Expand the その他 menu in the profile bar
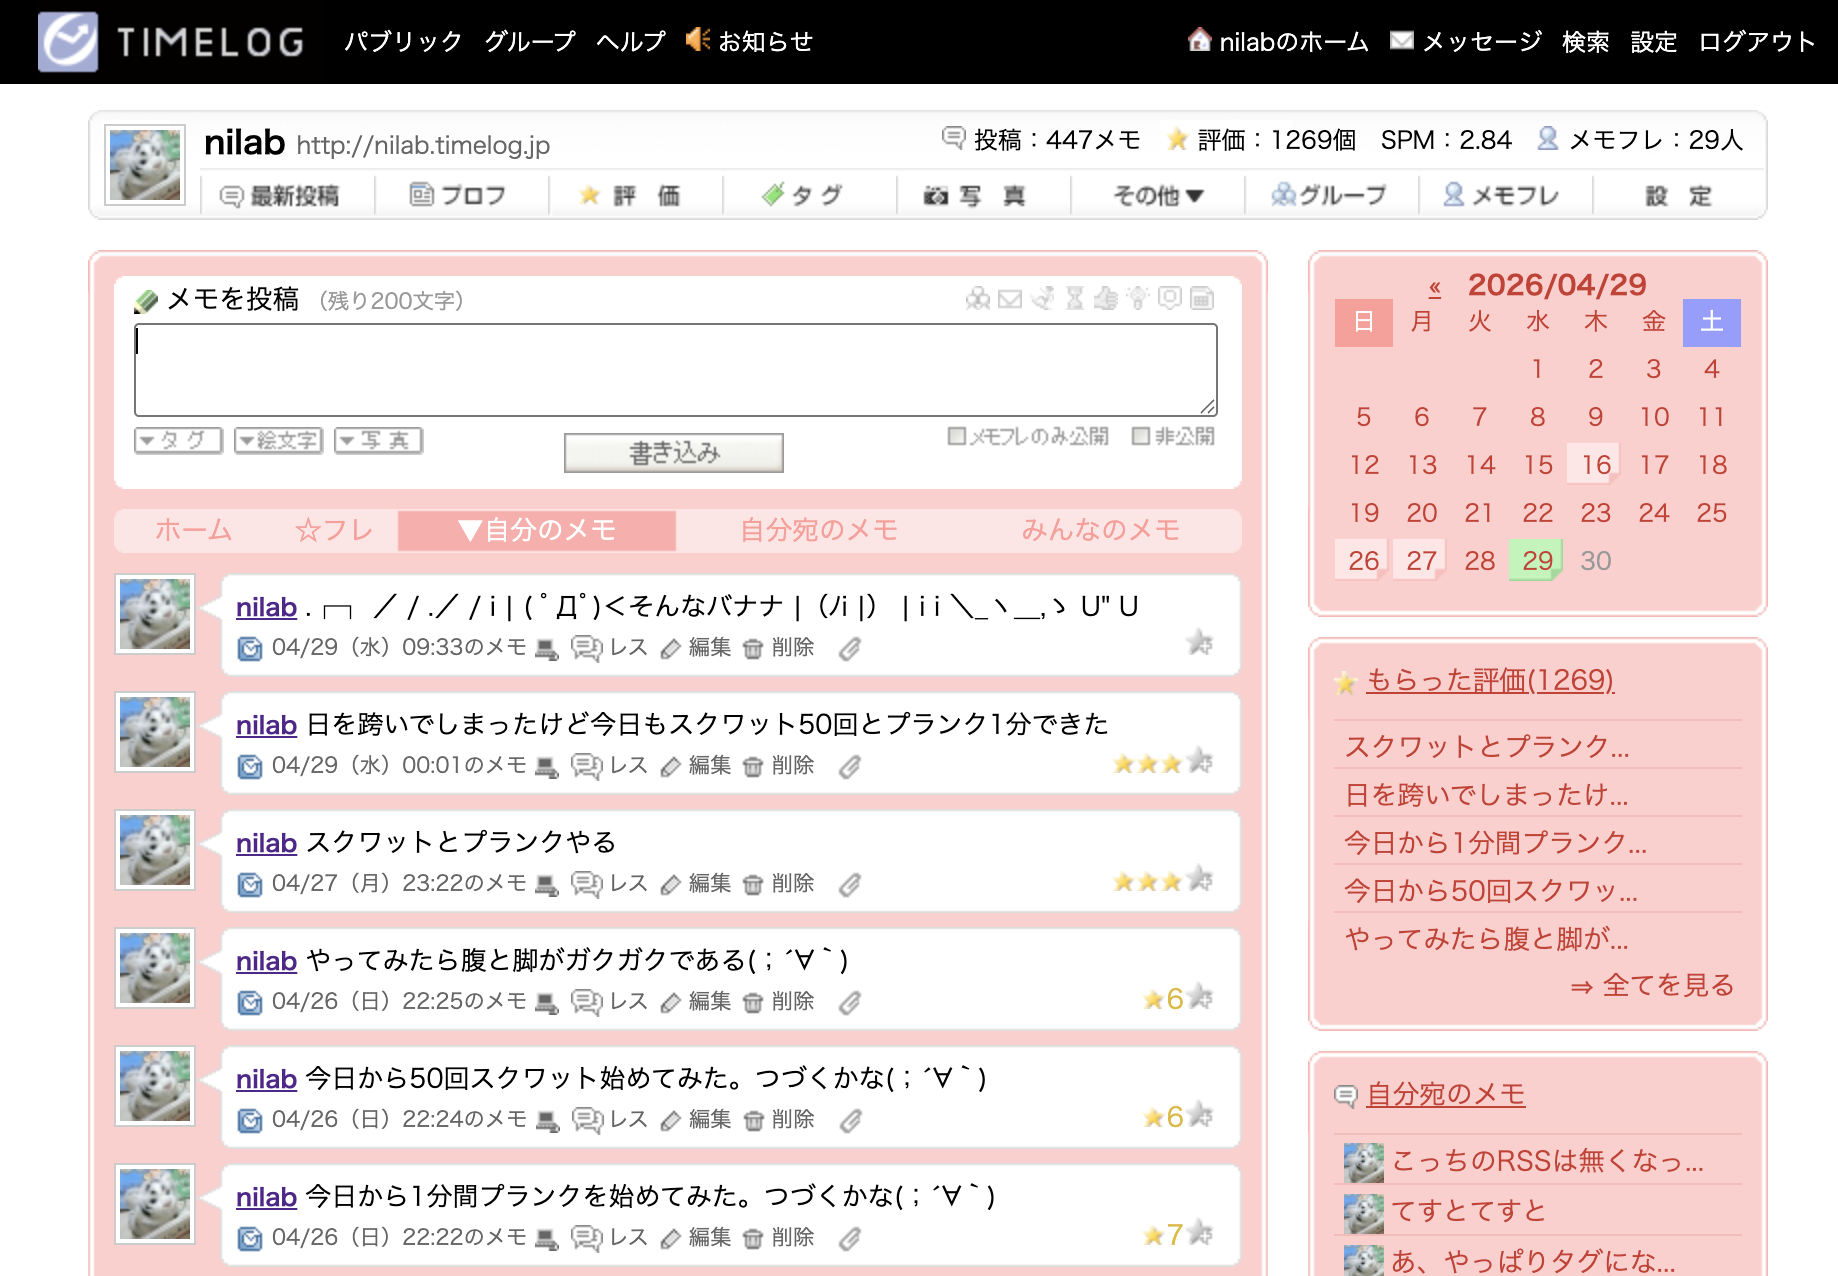The height and width of the screenshot is (1276, 1838). [x=1158, y=196]
